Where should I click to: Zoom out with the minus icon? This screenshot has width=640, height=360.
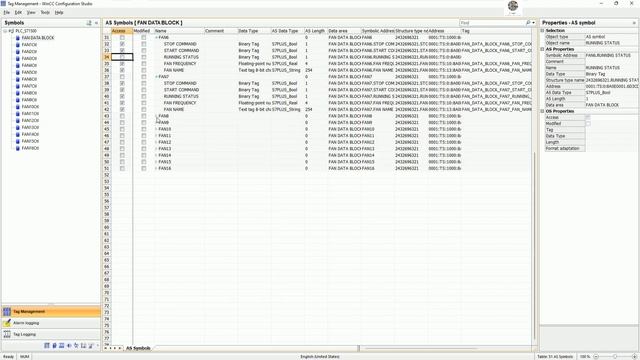pos(596,357)
